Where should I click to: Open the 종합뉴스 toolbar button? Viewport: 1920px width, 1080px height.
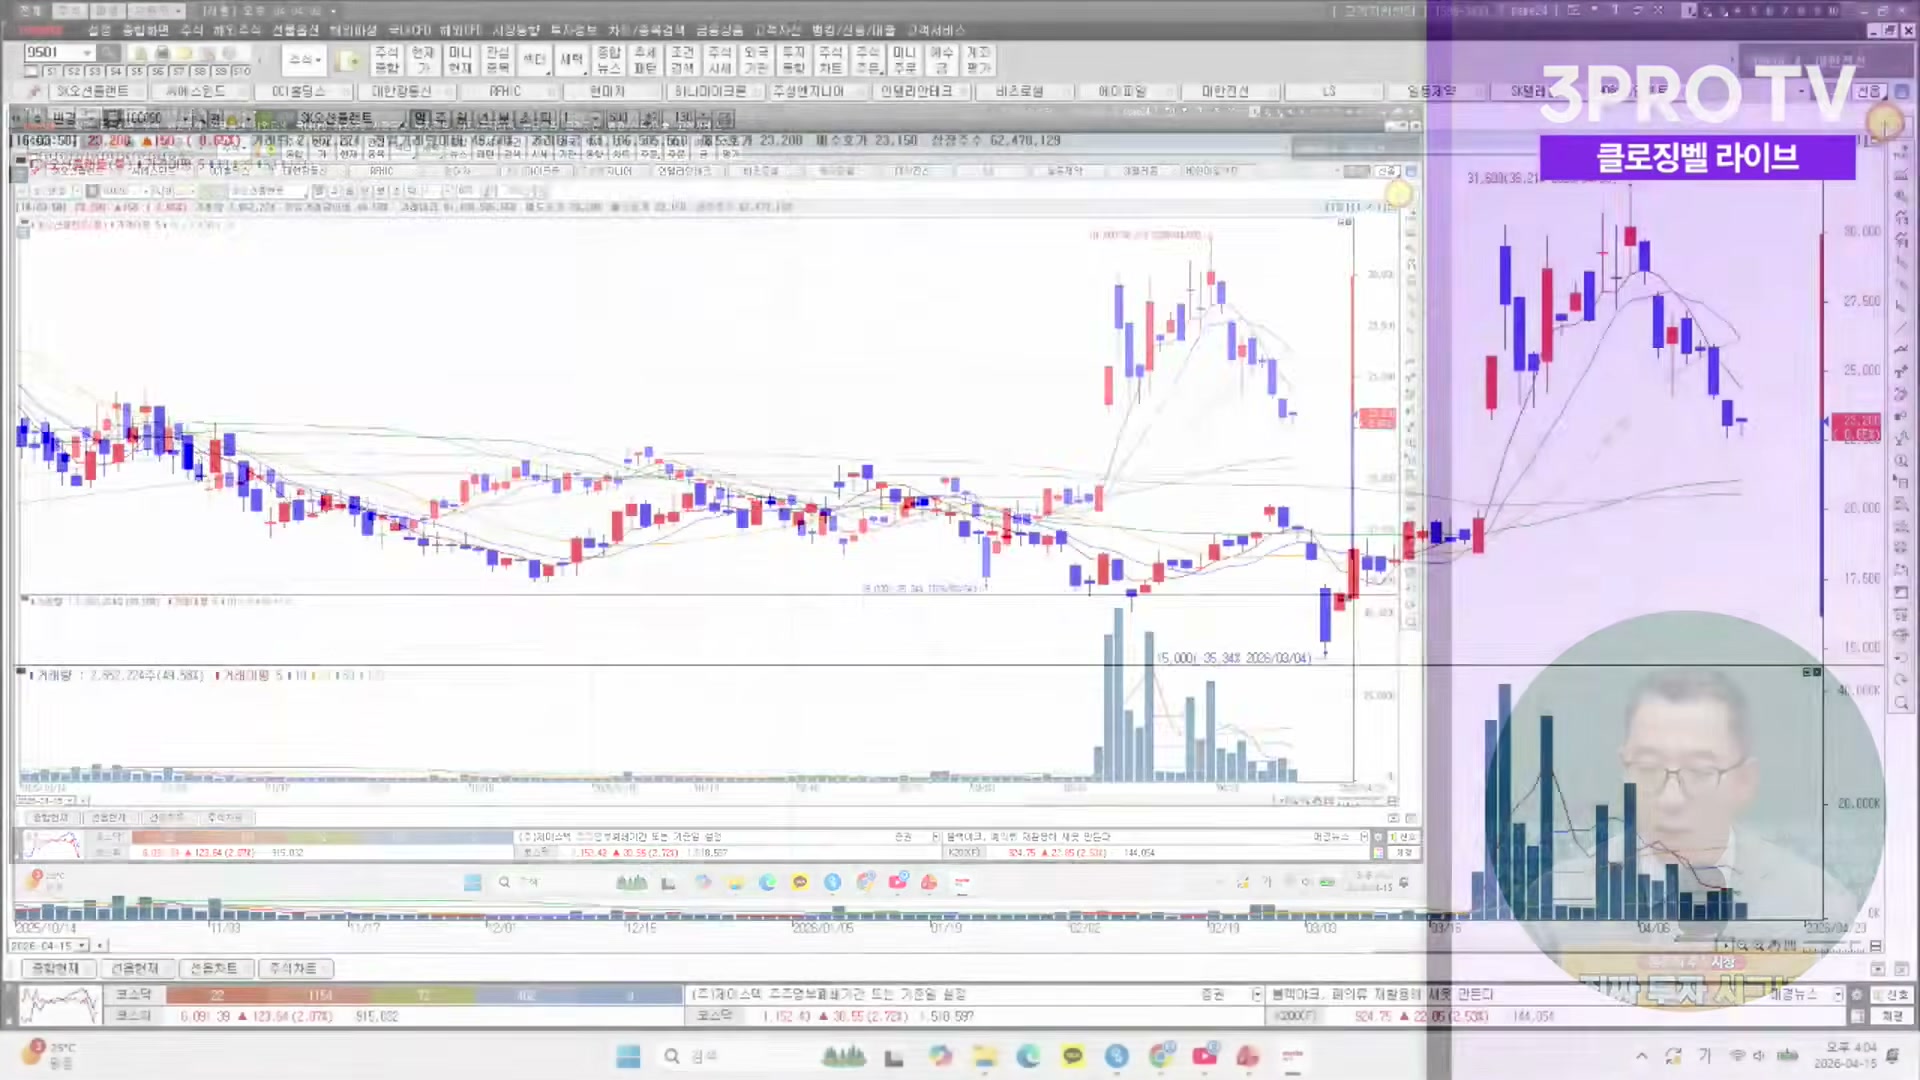(x=608, y=60)
